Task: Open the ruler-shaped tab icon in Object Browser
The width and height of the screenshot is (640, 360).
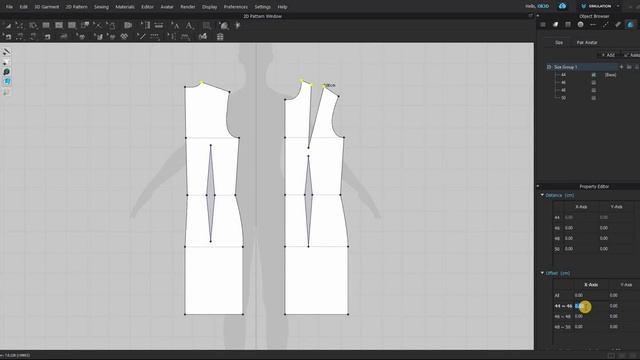Action: 618,24
